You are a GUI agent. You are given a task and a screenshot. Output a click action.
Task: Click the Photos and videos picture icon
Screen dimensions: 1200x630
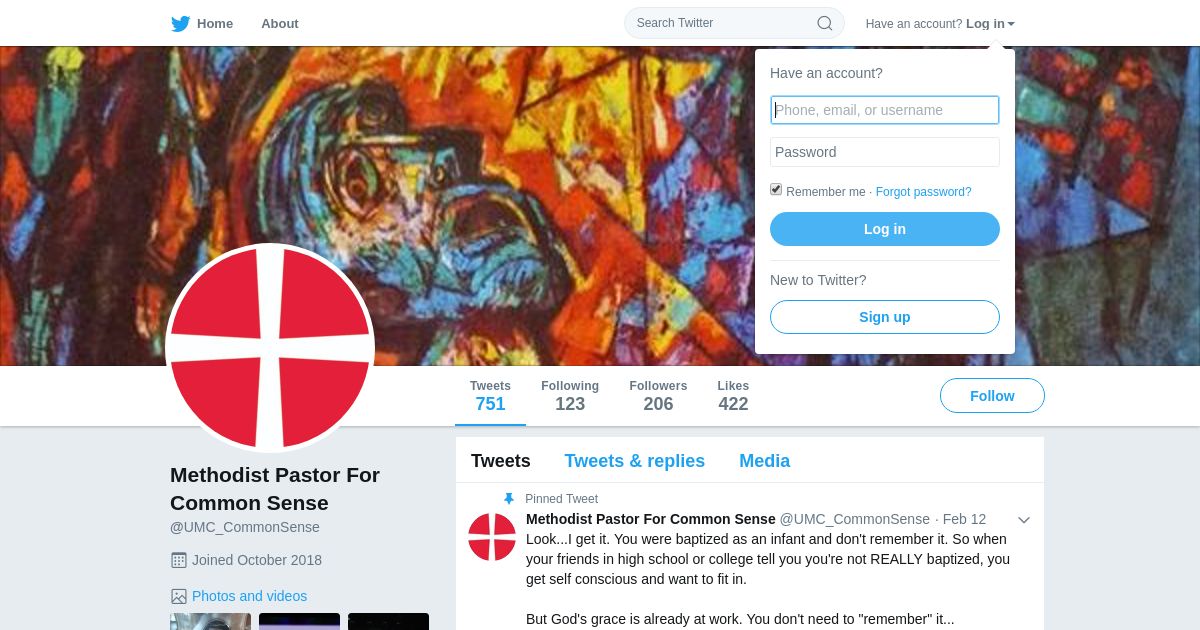179,596
